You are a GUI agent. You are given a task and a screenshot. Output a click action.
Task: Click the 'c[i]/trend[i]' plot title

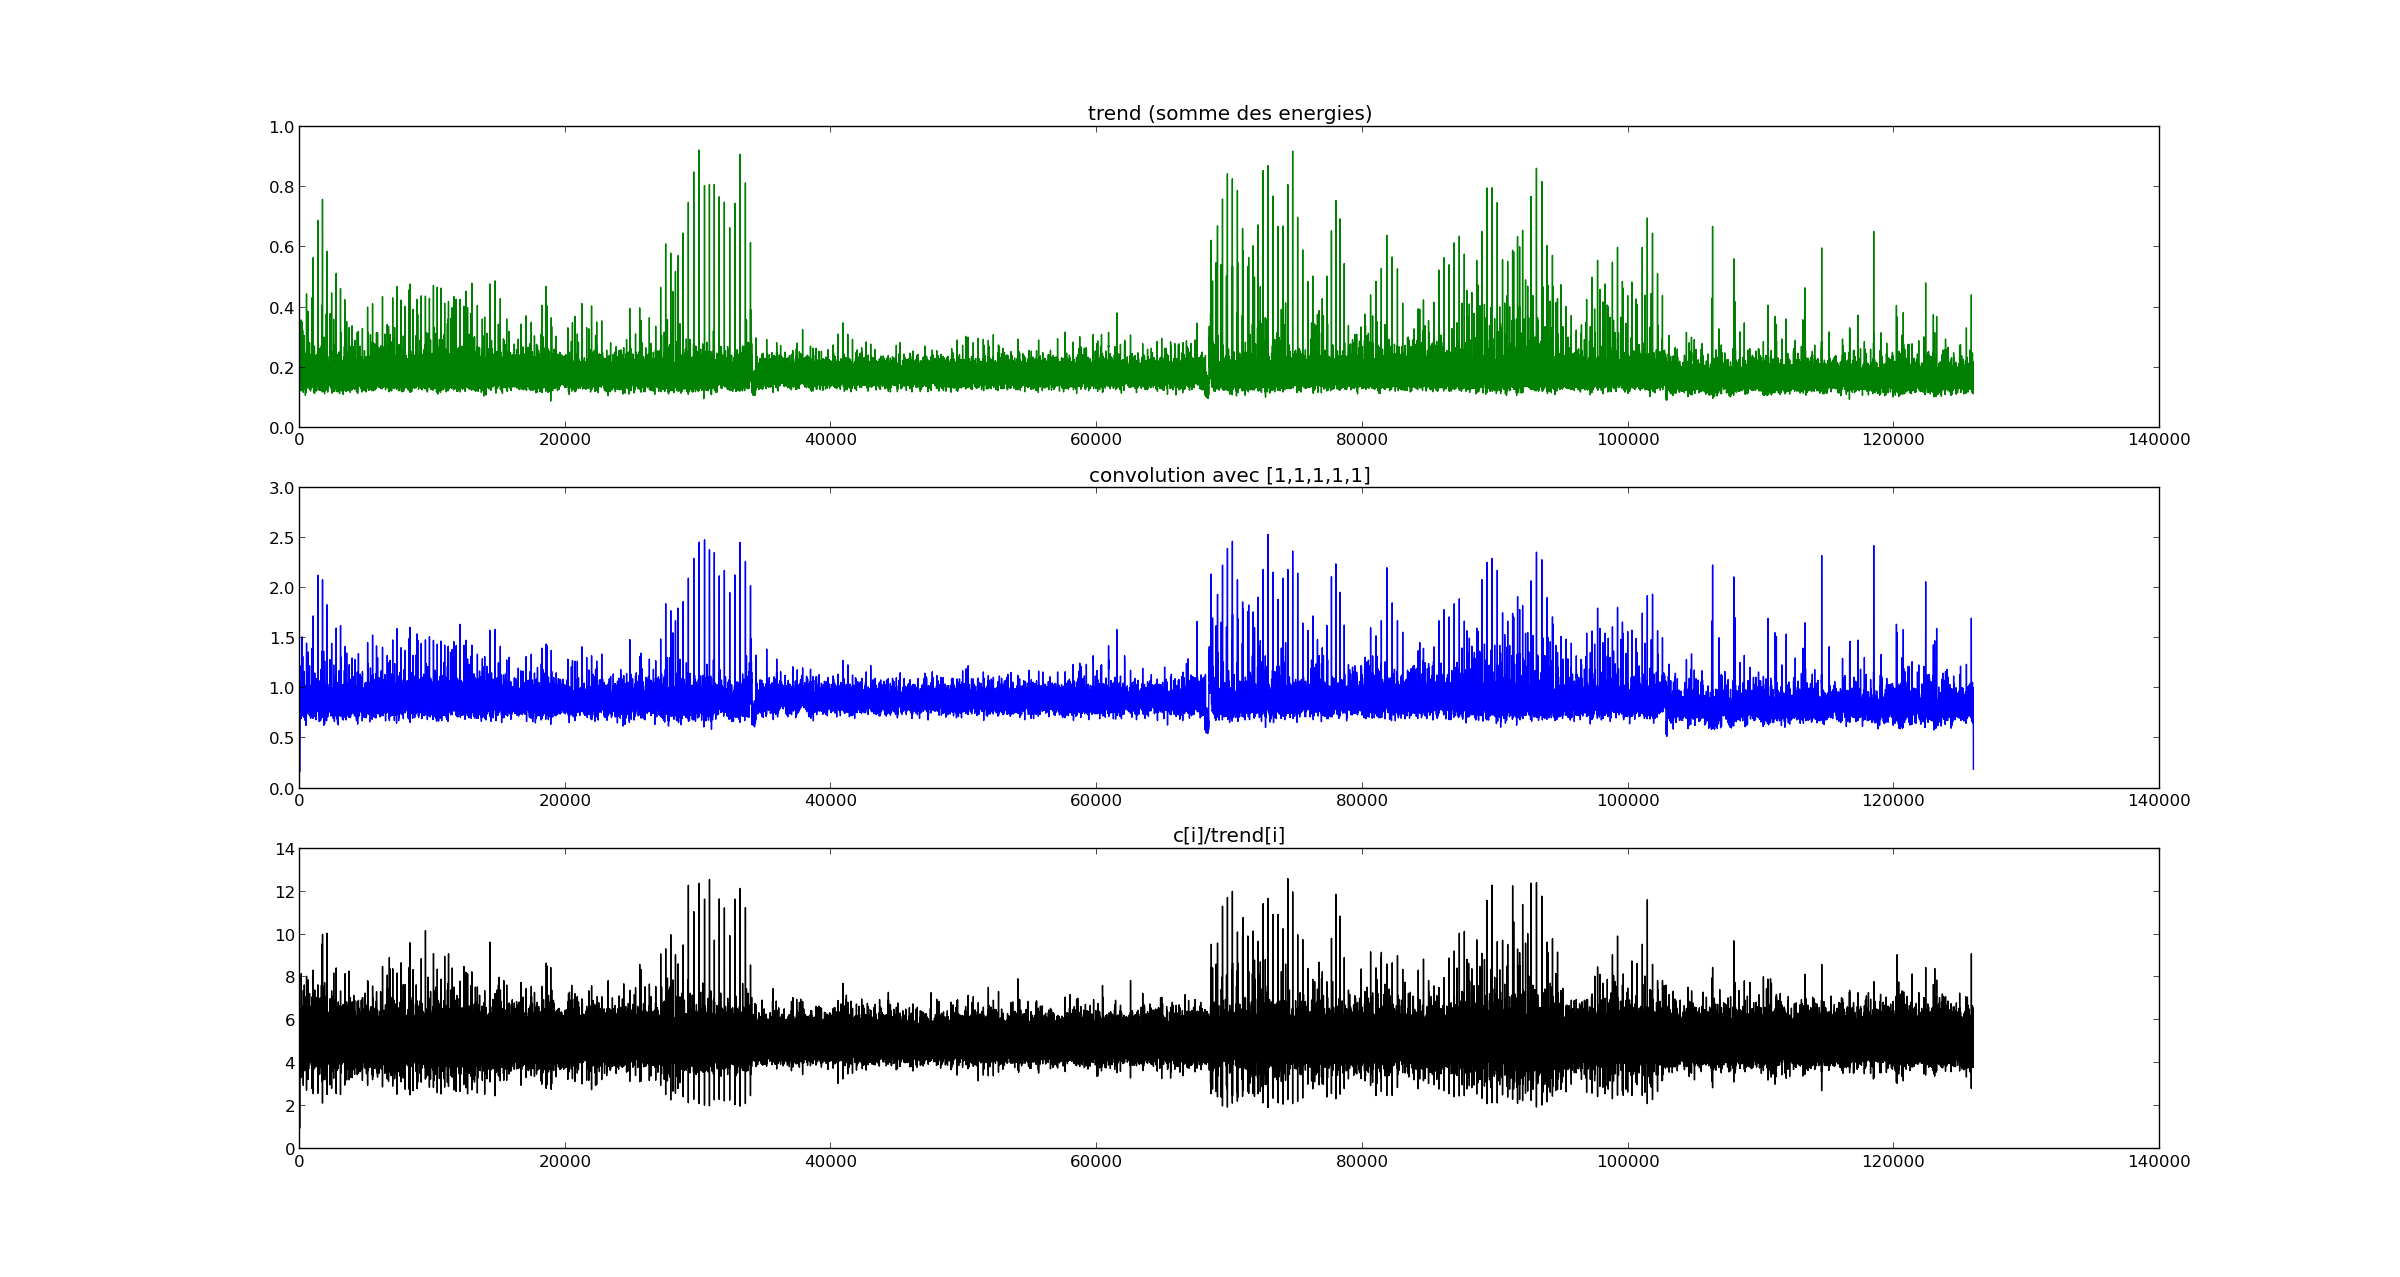[x=1229, y=836]
